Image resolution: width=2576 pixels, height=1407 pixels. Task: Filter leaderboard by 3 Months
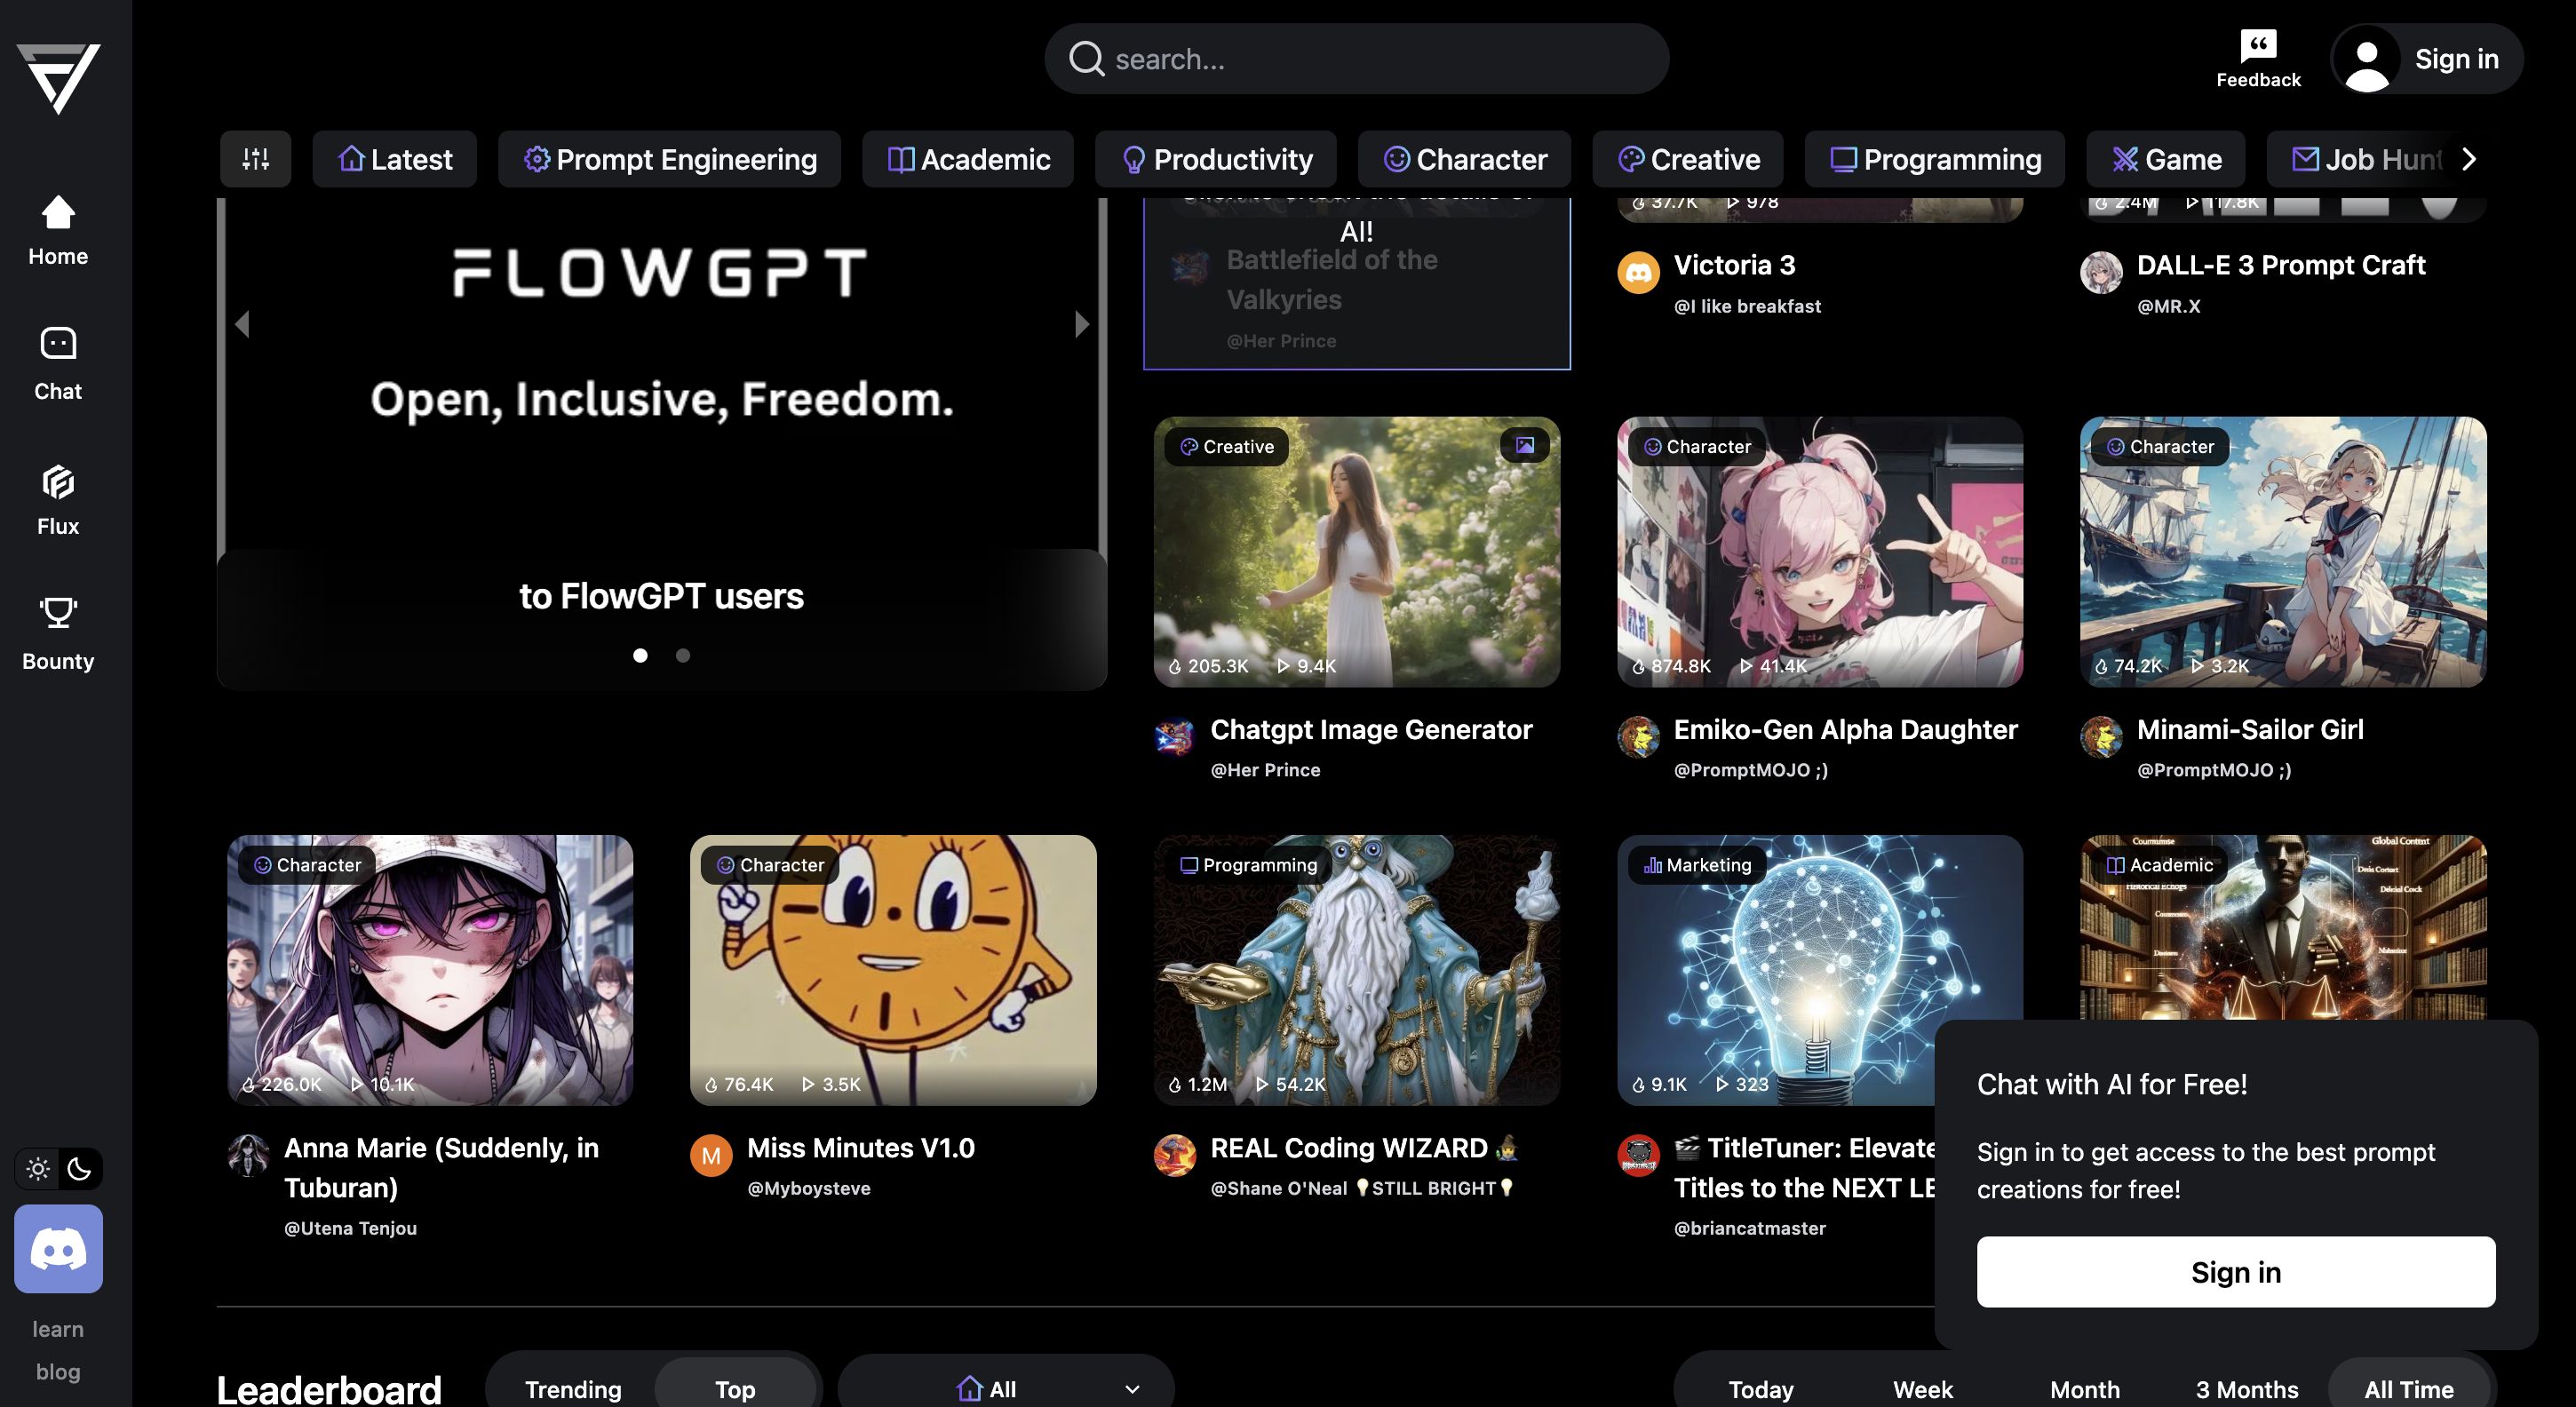(2246, 1389)
